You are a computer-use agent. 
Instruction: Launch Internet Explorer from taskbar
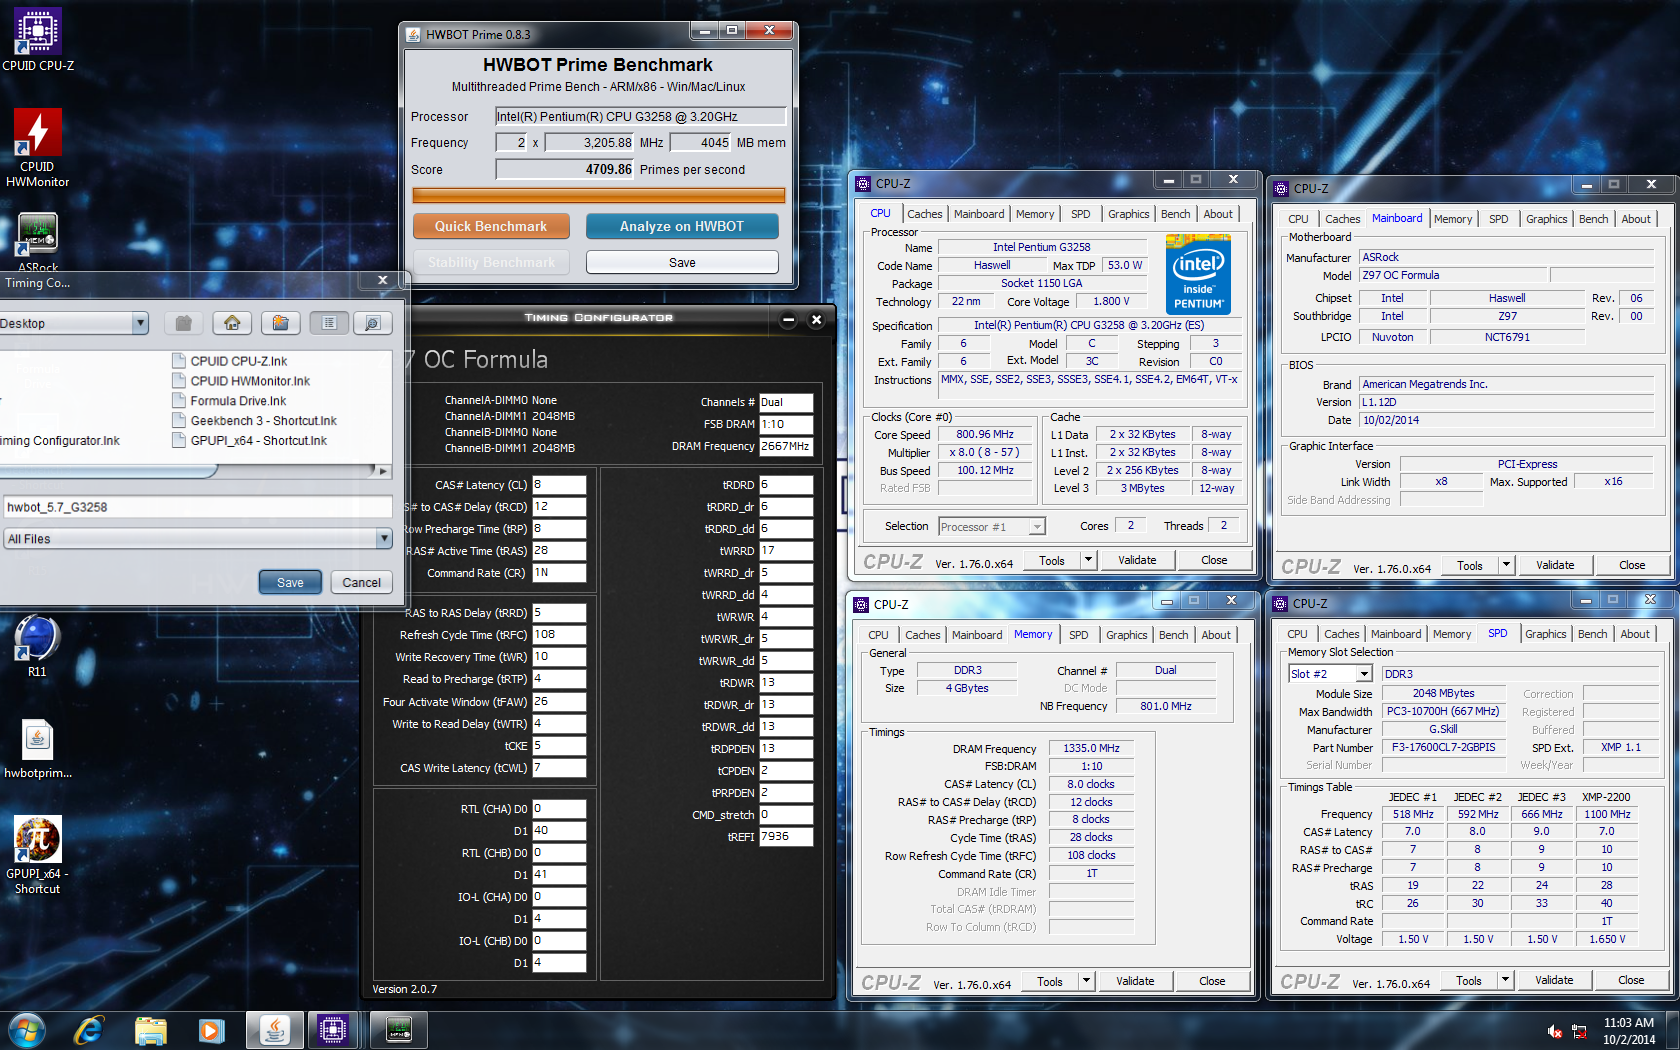click(89, 1029)
